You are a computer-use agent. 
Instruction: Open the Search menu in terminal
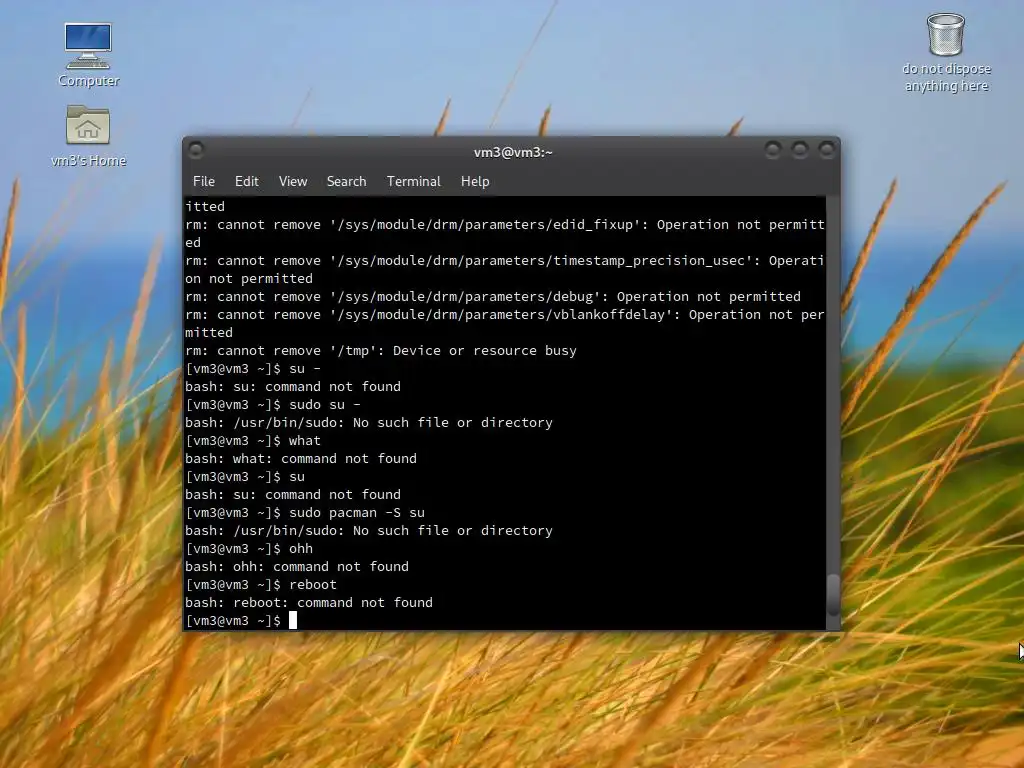[346, 182]
